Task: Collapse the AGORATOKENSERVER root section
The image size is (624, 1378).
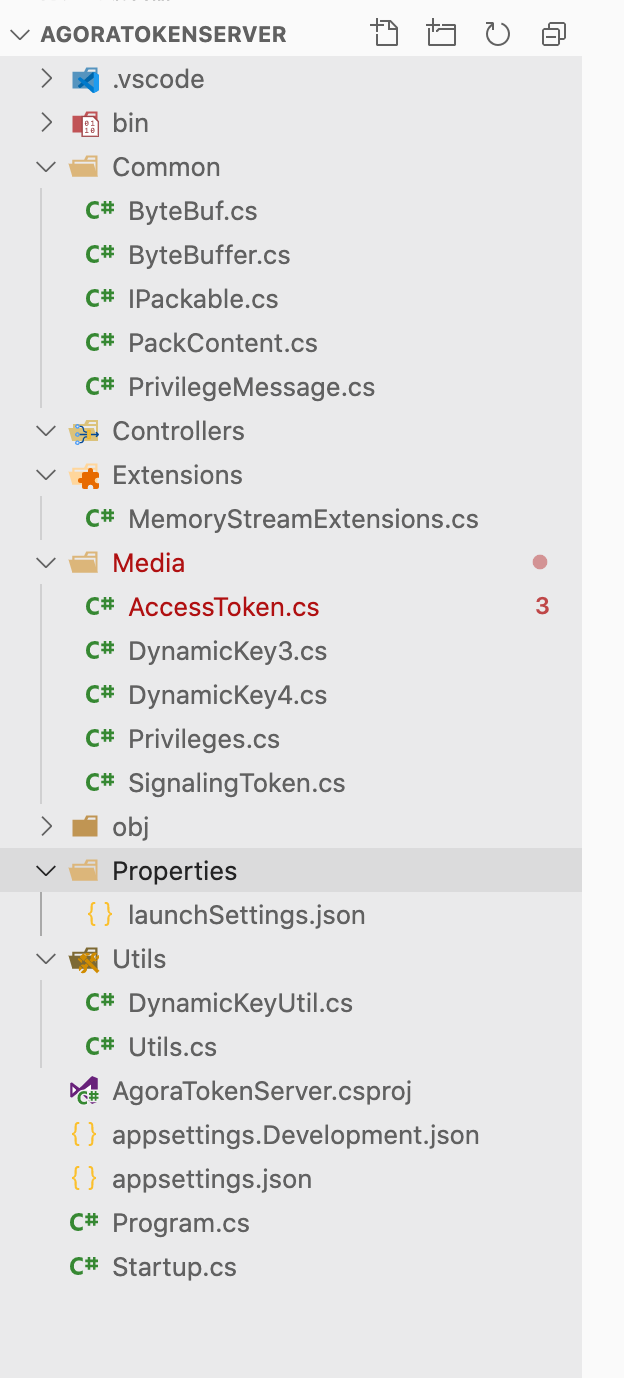Action: pyautogui.click(x=19, y=34)
